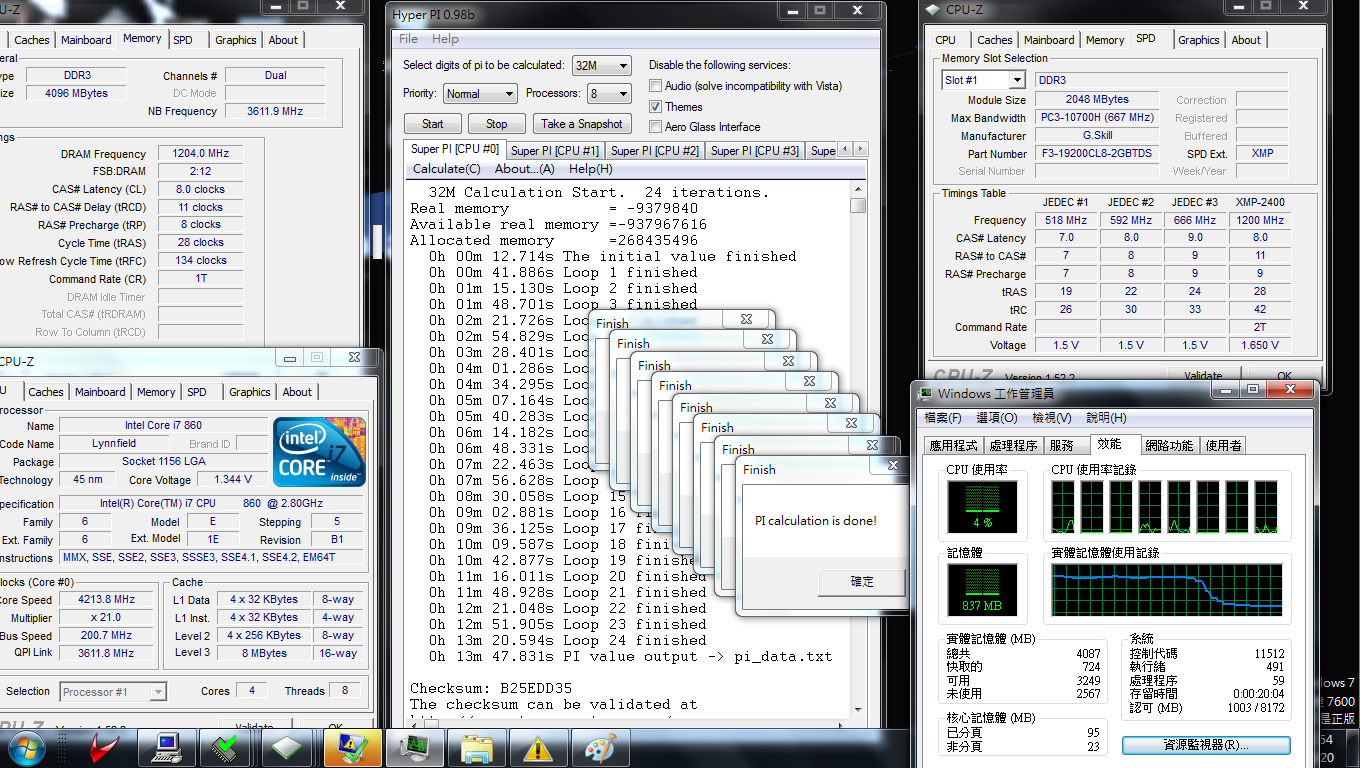Click the physical memory usage history graph

tap(1166, 592)
